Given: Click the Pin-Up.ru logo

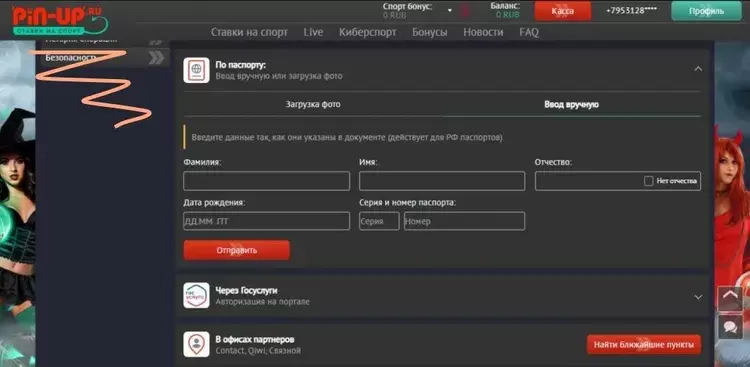Looking at the screenshot, I should pyautogui.click(x=60, y=21).
